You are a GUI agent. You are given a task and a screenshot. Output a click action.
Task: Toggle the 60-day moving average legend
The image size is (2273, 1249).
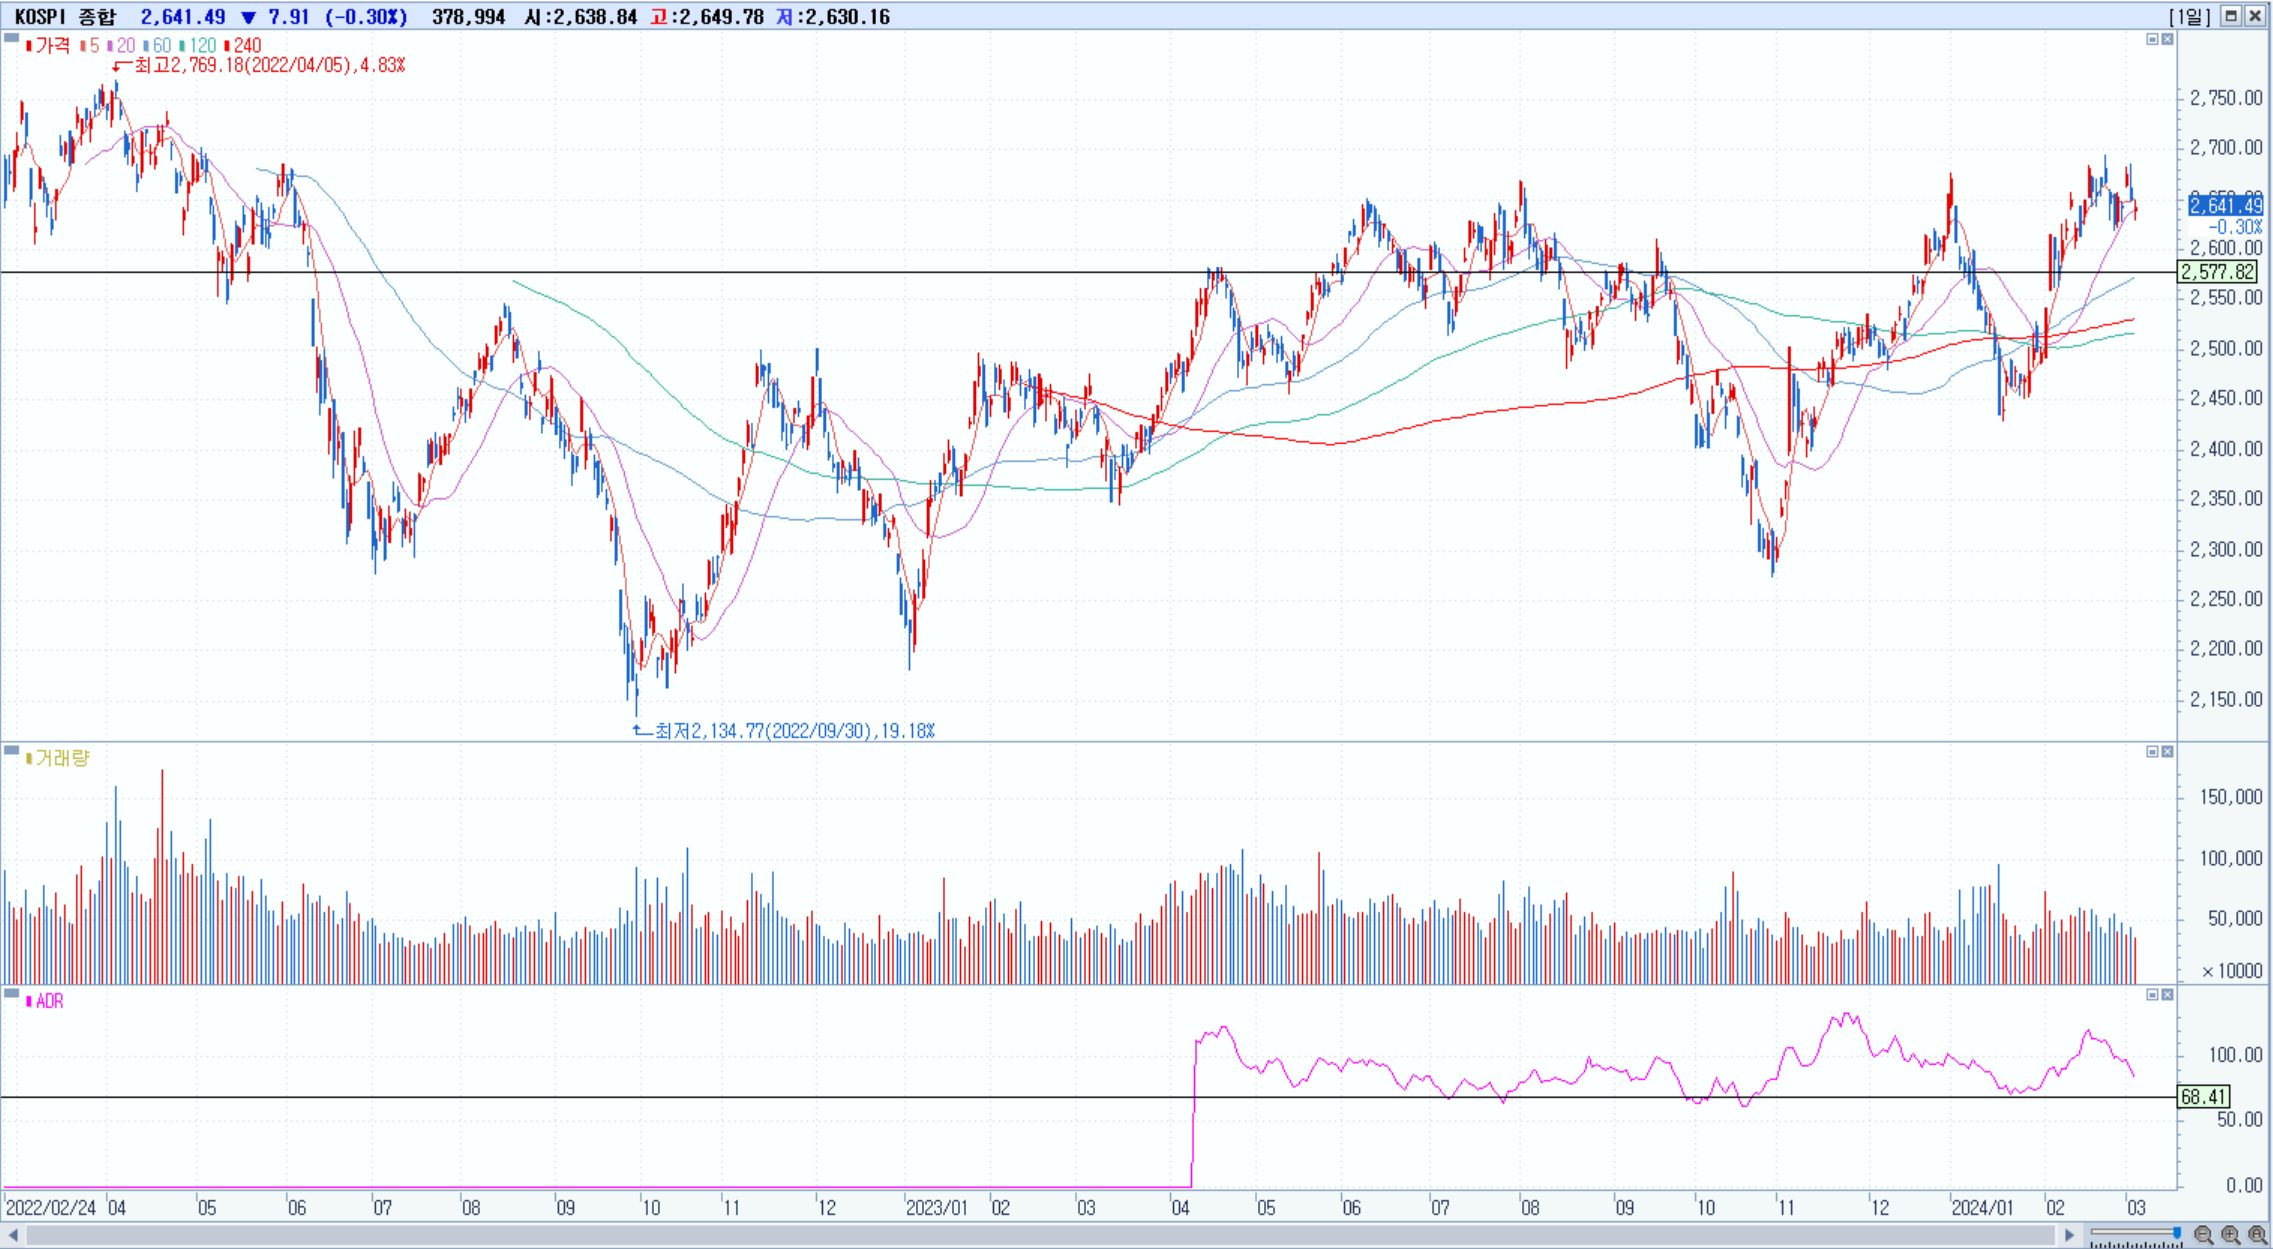(x=158, y=46)
